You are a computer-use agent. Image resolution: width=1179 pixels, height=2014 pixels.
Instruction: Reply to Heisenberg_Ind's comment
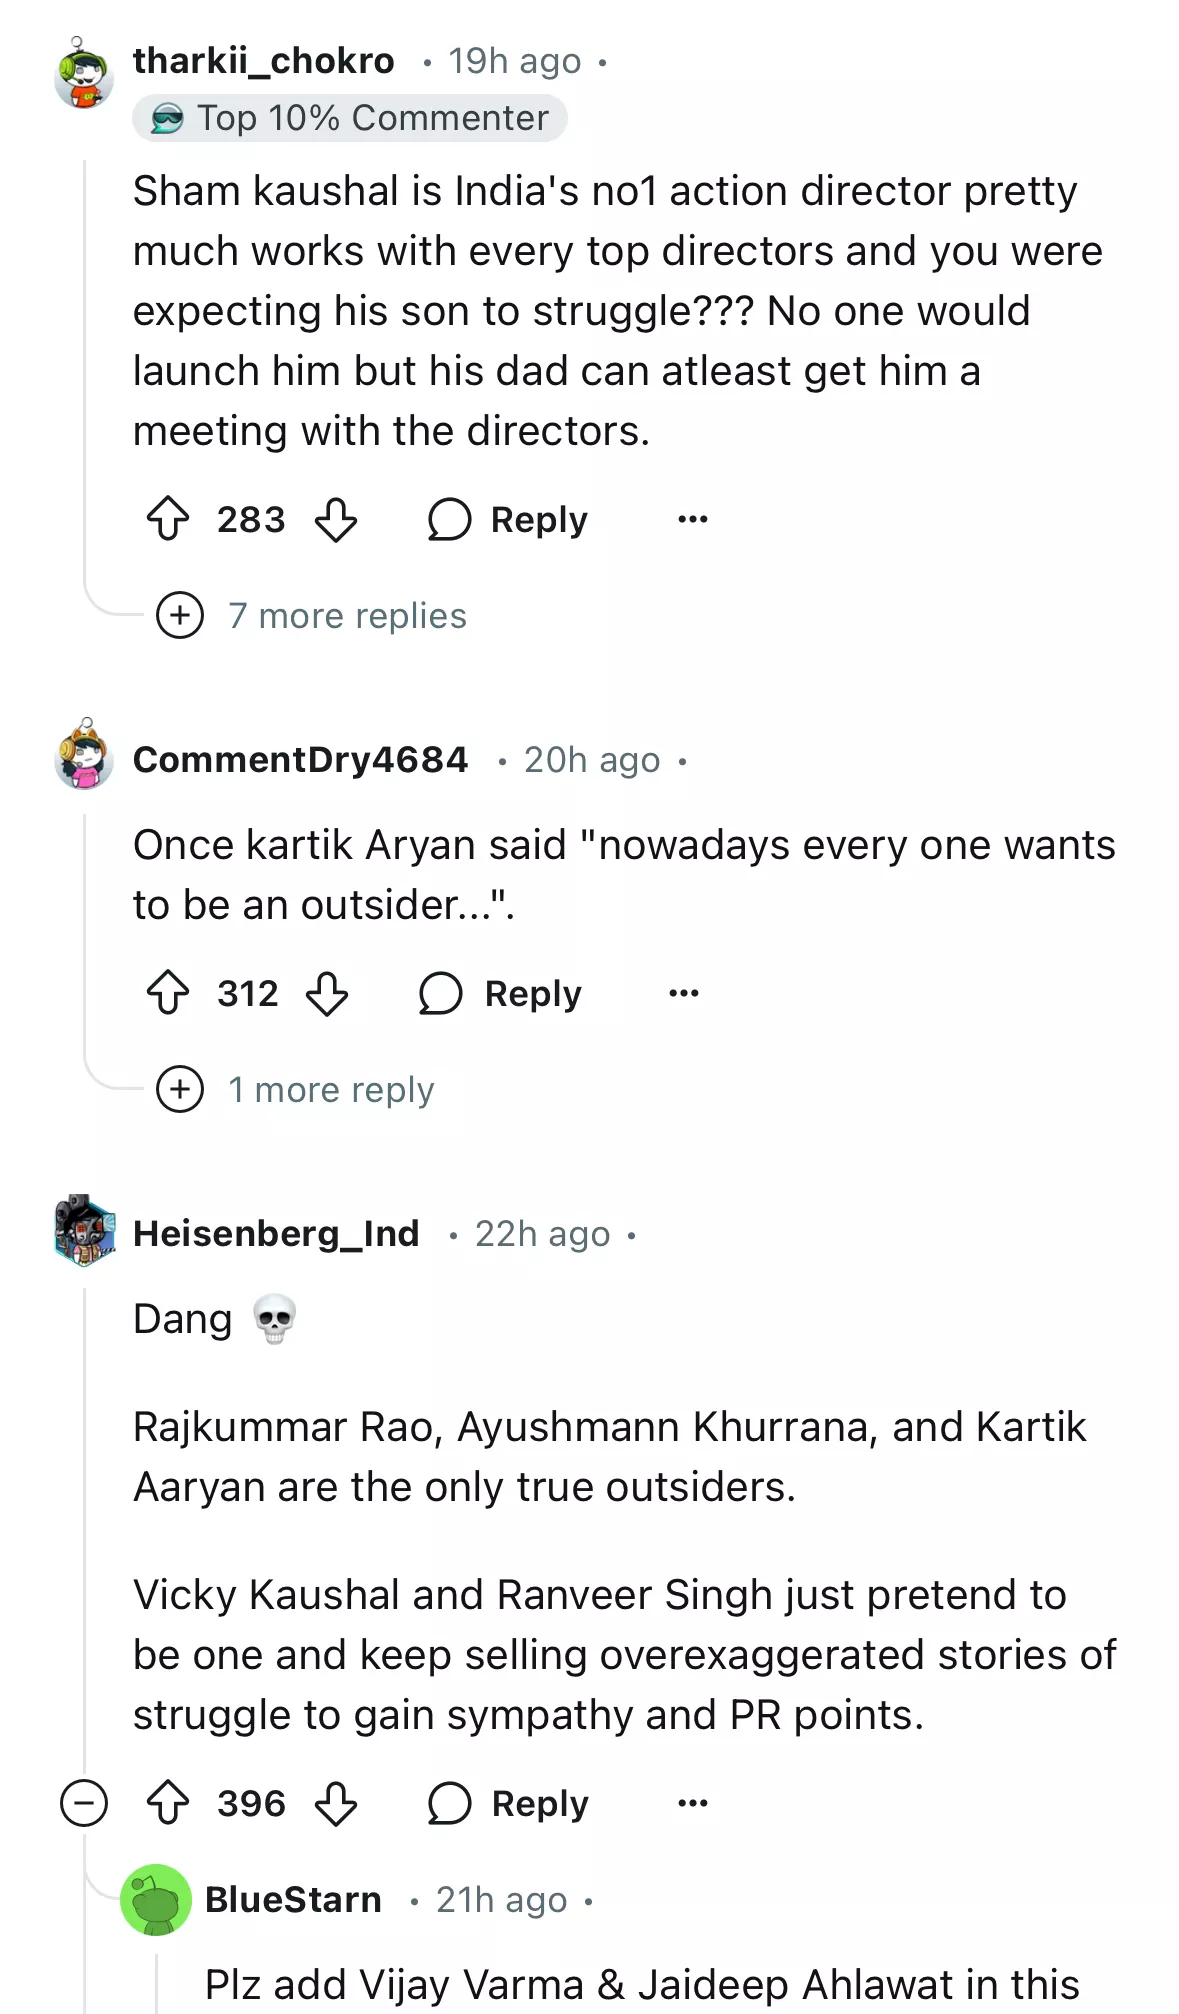point(508,1803)
